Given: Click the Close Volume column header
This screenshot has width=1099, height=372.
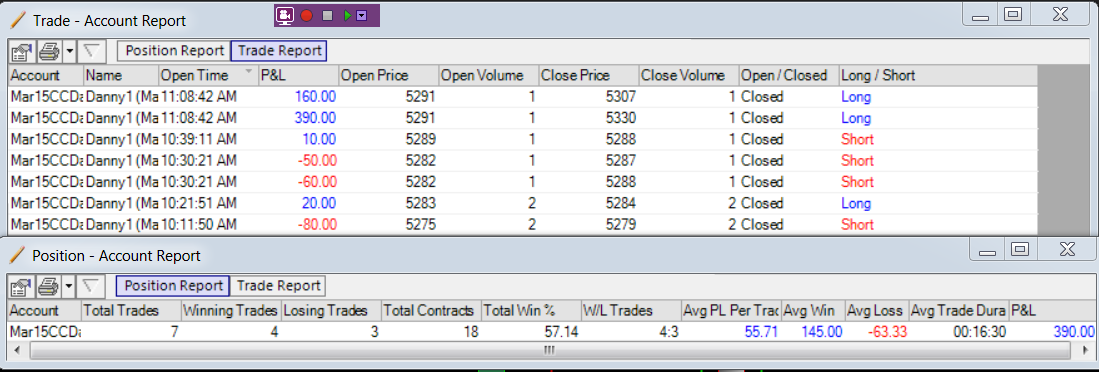Looking at the screenshot, I should click(x=688, y=75).
